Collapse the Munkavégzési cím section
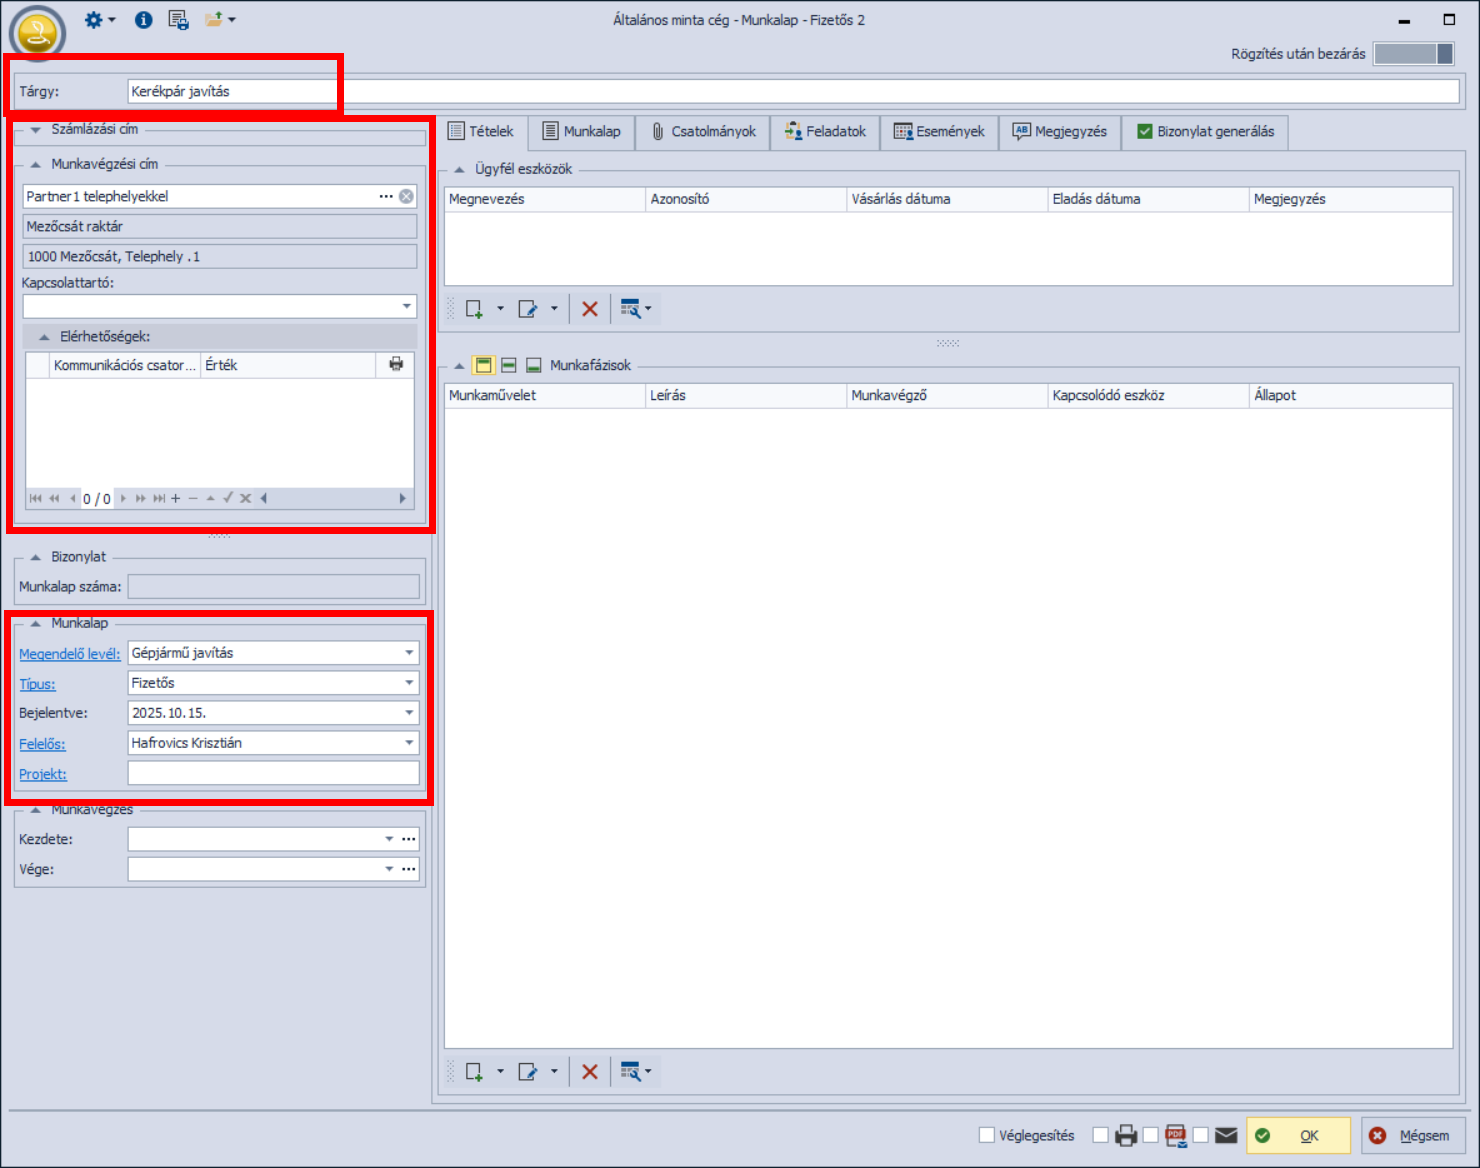The image size is (1480, 1168). pyautogui.click(x=36, y=164)
